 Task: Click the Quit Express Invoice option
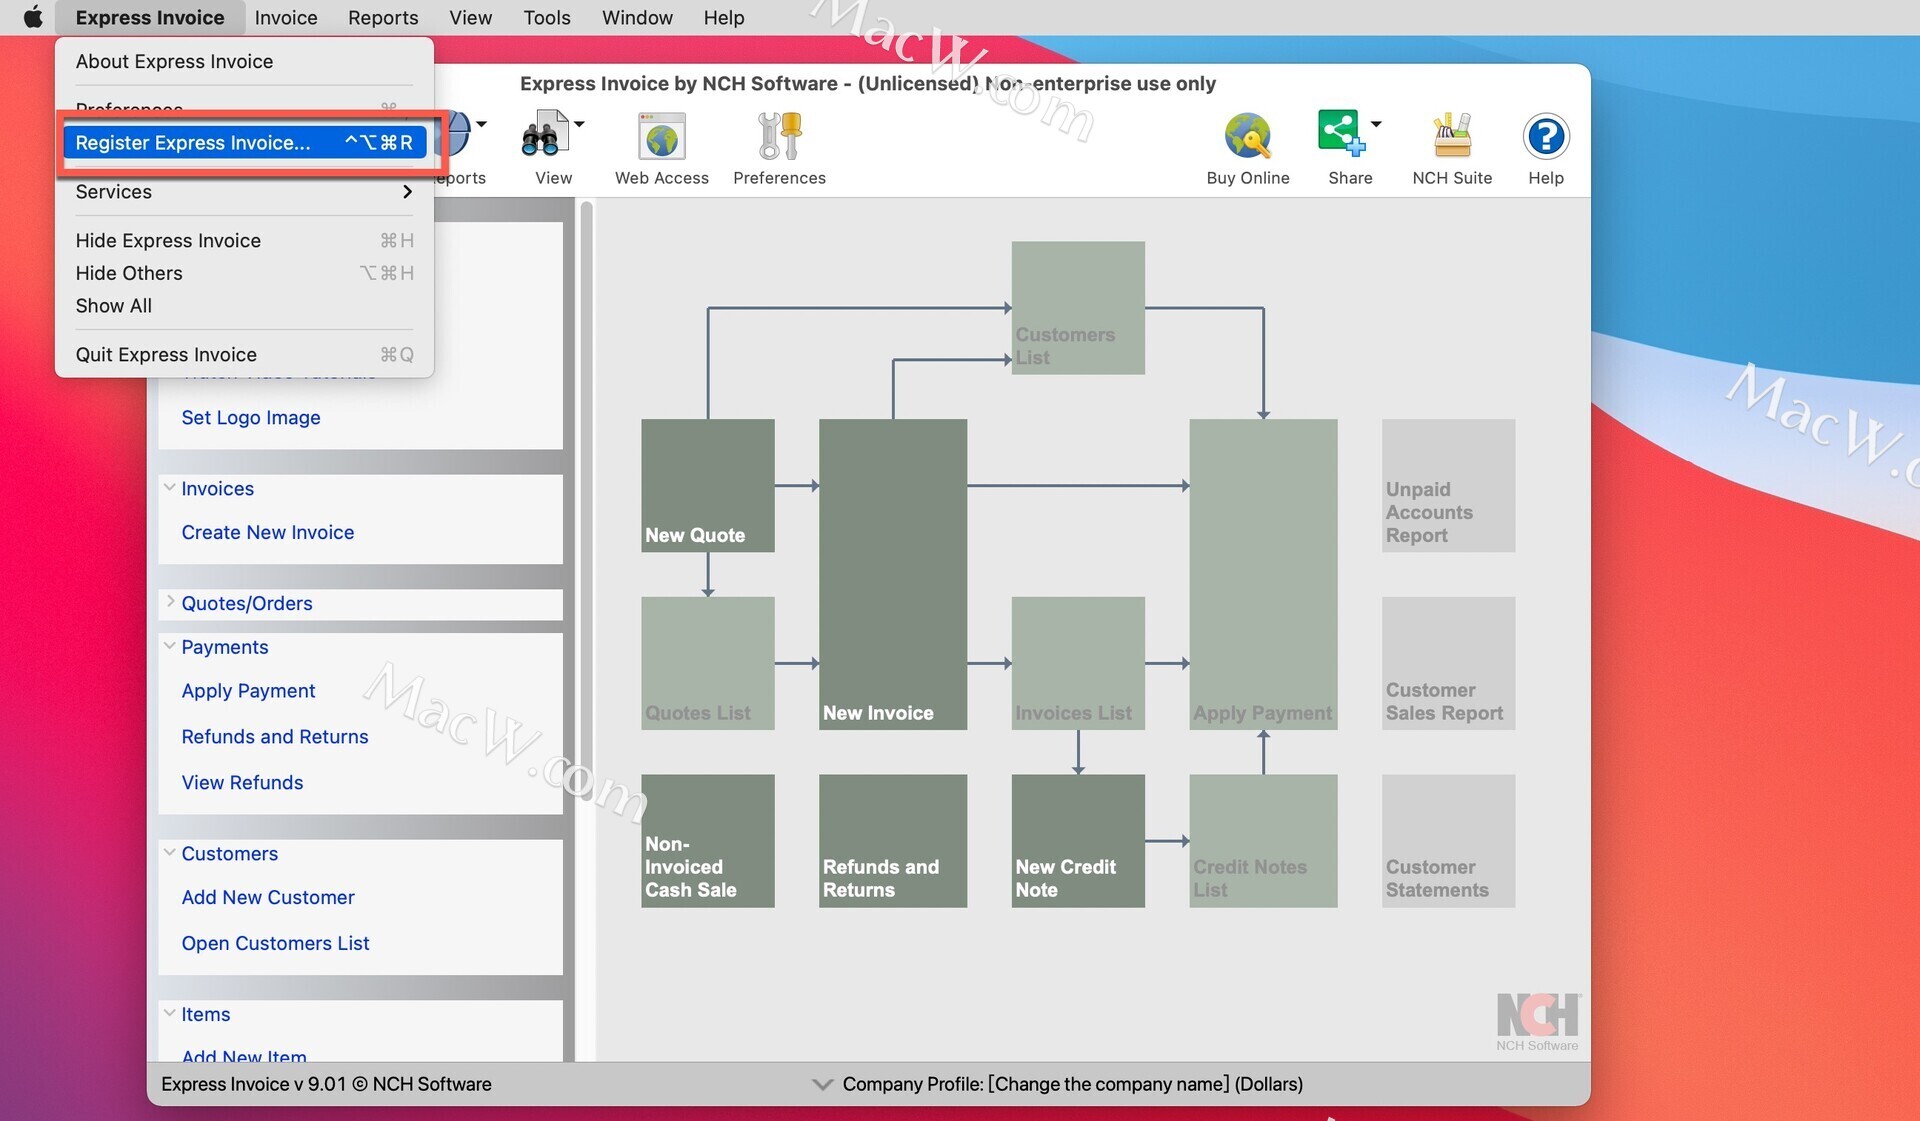[165, 354]
